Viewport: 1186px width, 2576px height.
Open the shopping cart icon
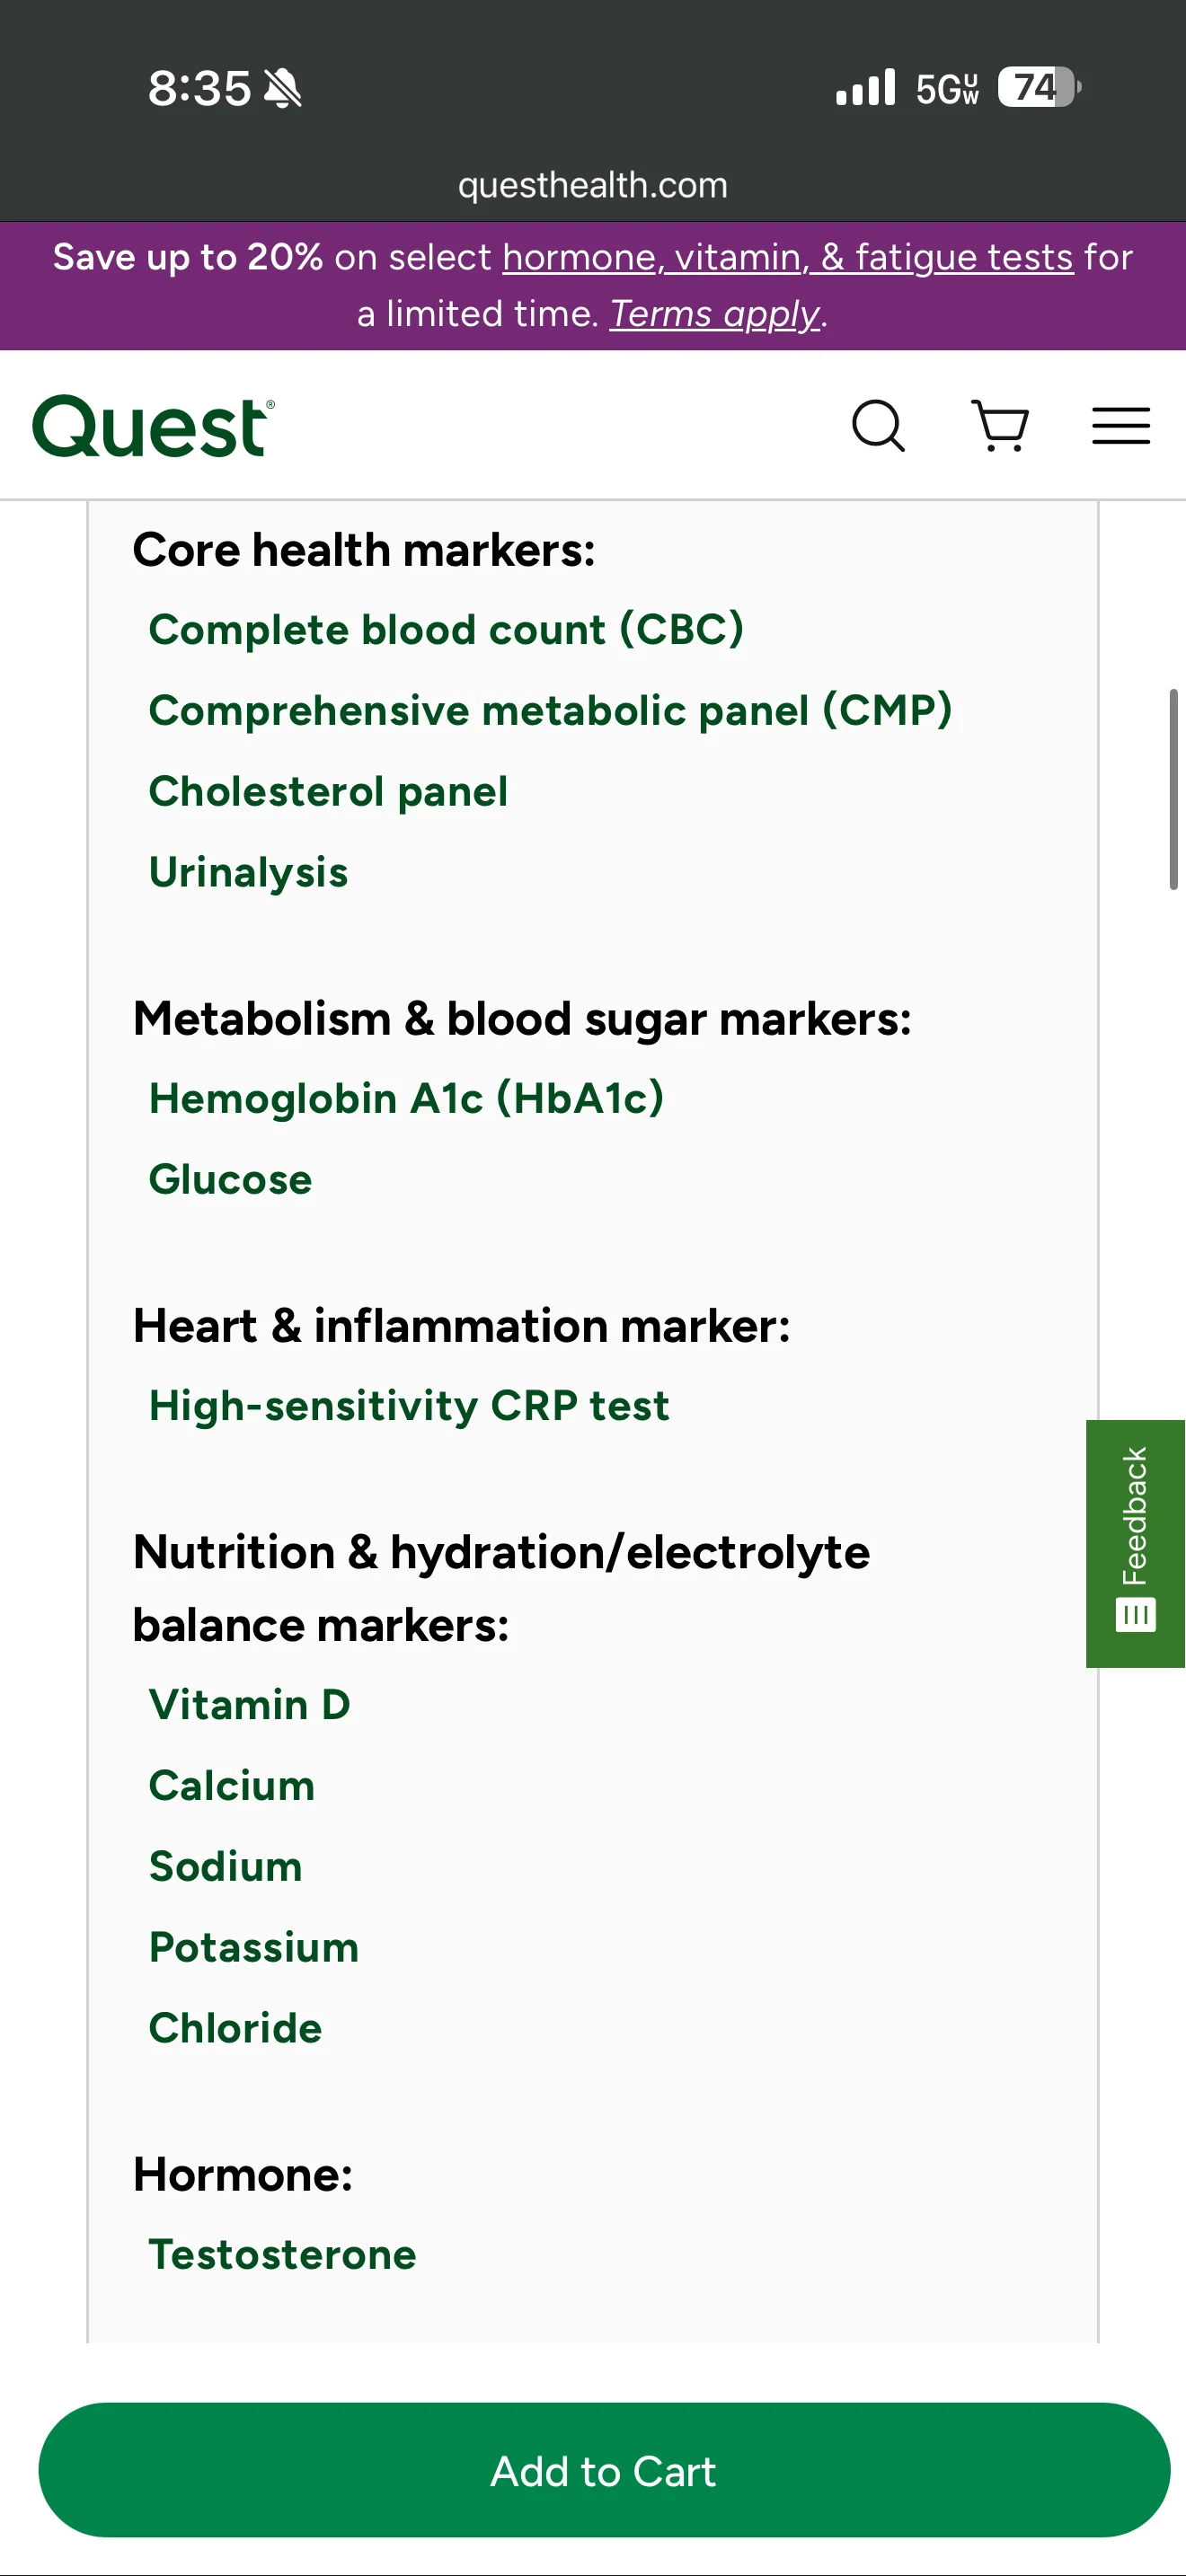(x=1000, y=427)
